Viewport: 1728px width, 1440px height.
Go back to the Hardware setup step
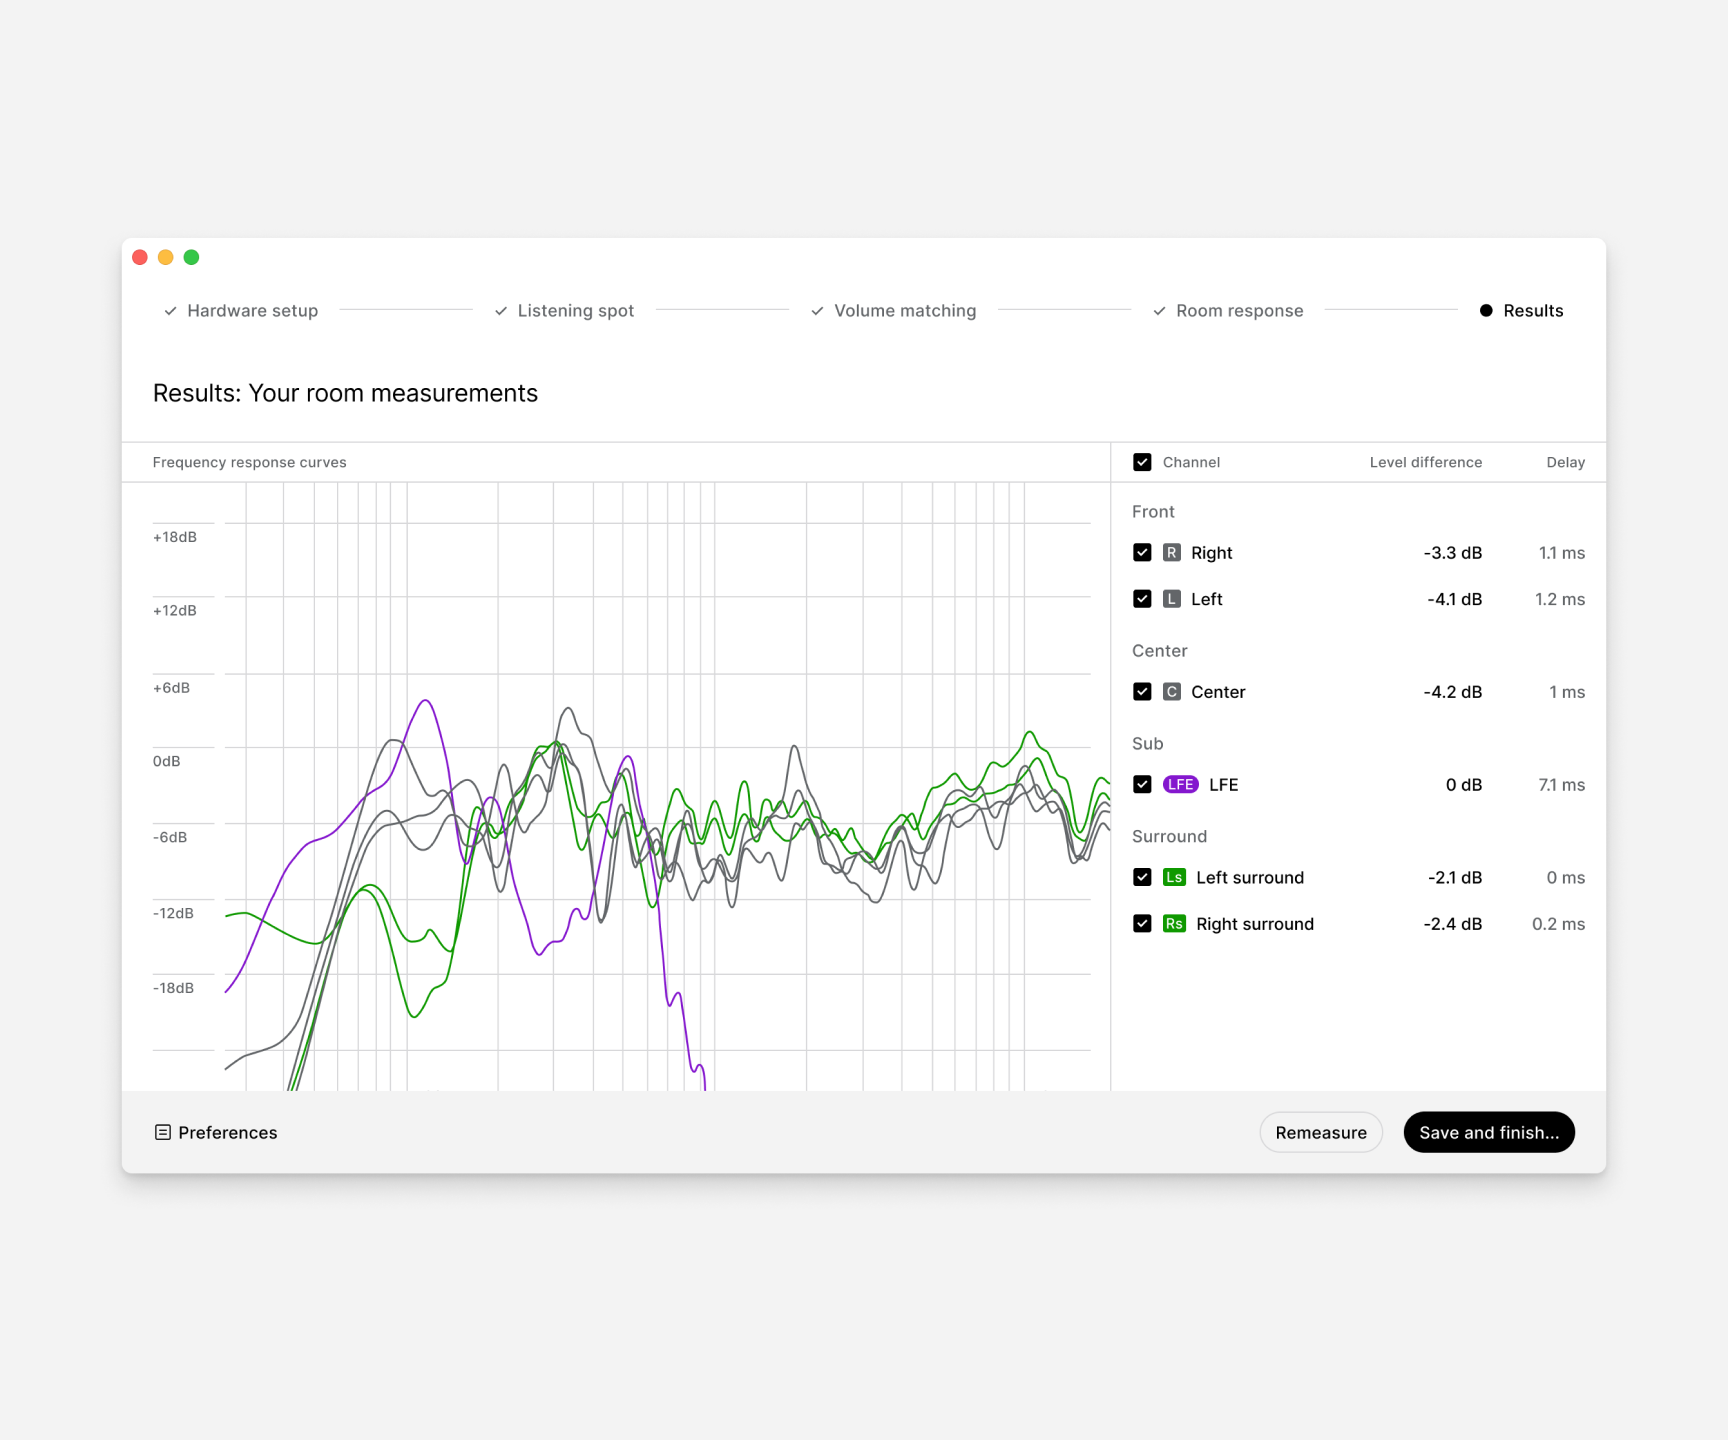coord(252,310)
